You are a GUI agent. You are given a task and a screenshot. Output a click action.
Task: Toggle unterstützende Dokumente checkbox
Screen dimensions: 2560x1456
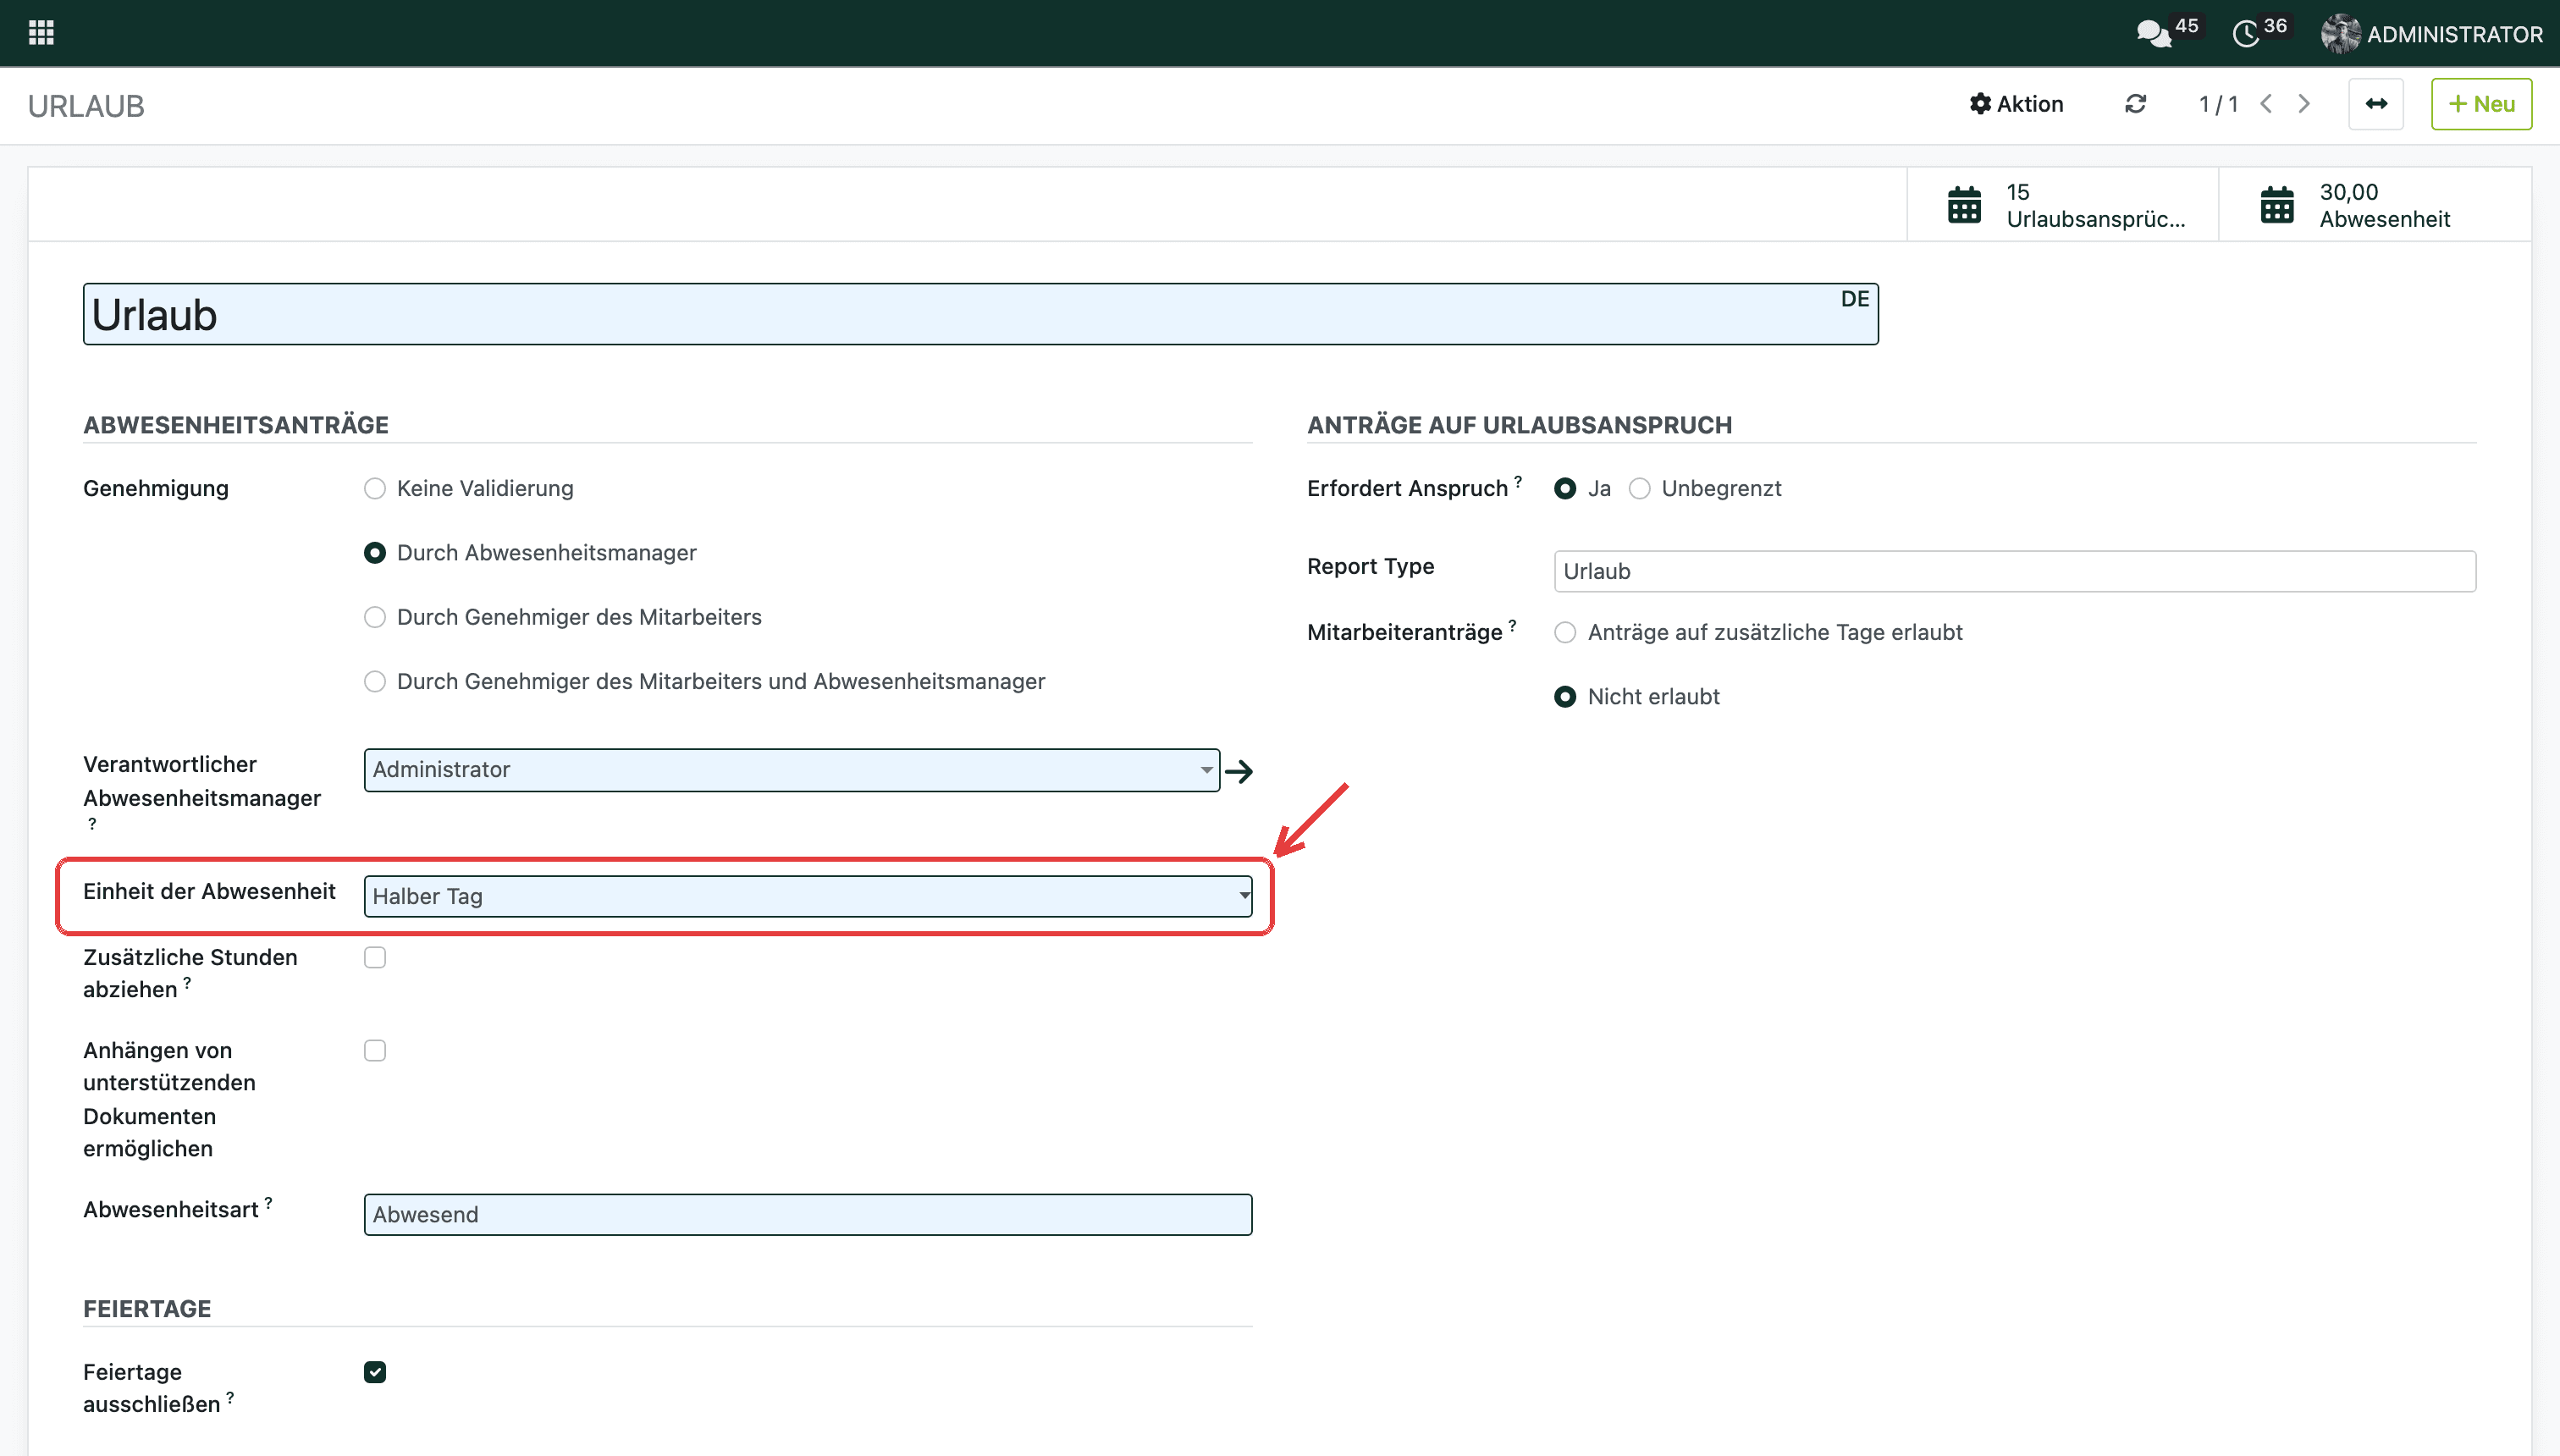[x=375, y=1051]
